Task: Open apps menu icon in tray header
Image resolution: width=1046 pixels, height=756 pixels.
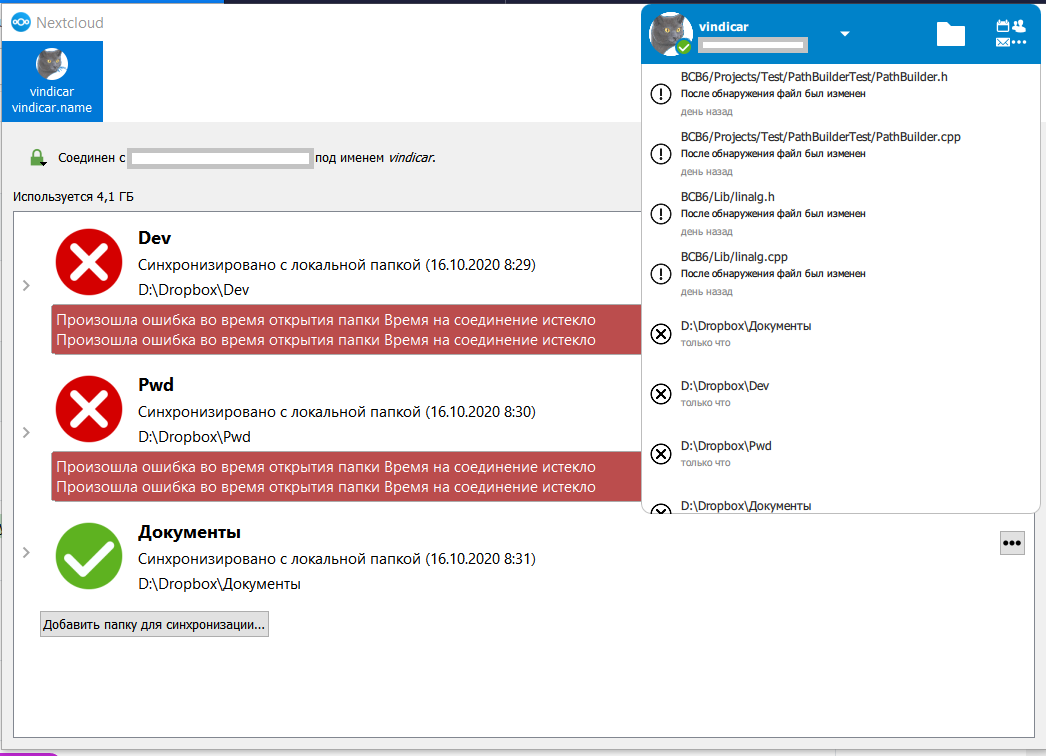Action: (1011, 33)
